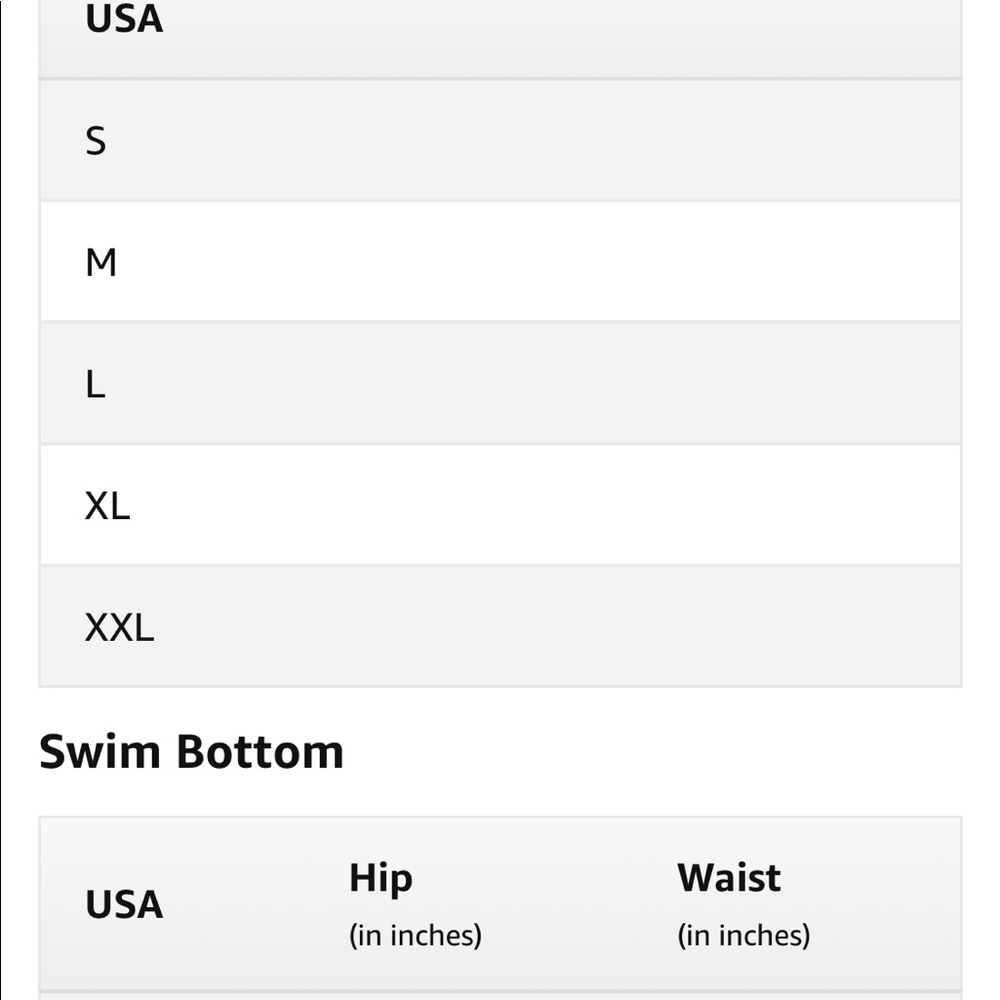Click the top table's header row
The image size is (1000, 1000).
tap(500, 39)
